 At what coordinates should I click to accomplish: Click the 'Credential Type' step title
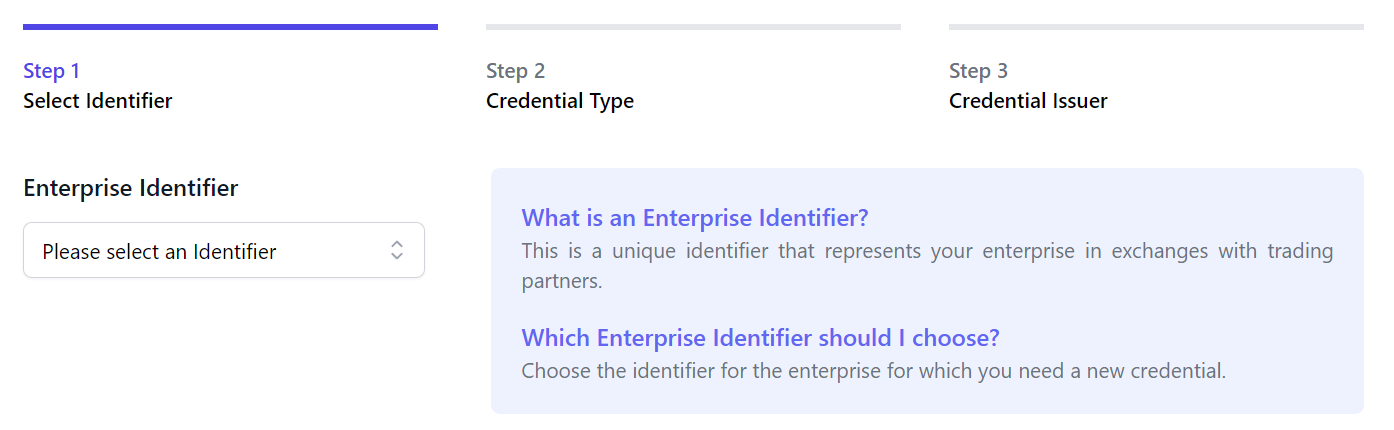560,101
